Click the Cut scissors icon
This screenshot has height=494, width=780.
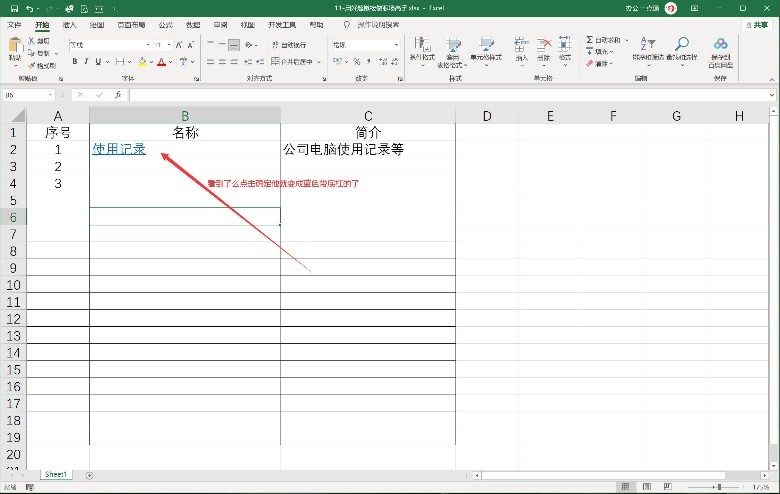click(x=31, y=41)
